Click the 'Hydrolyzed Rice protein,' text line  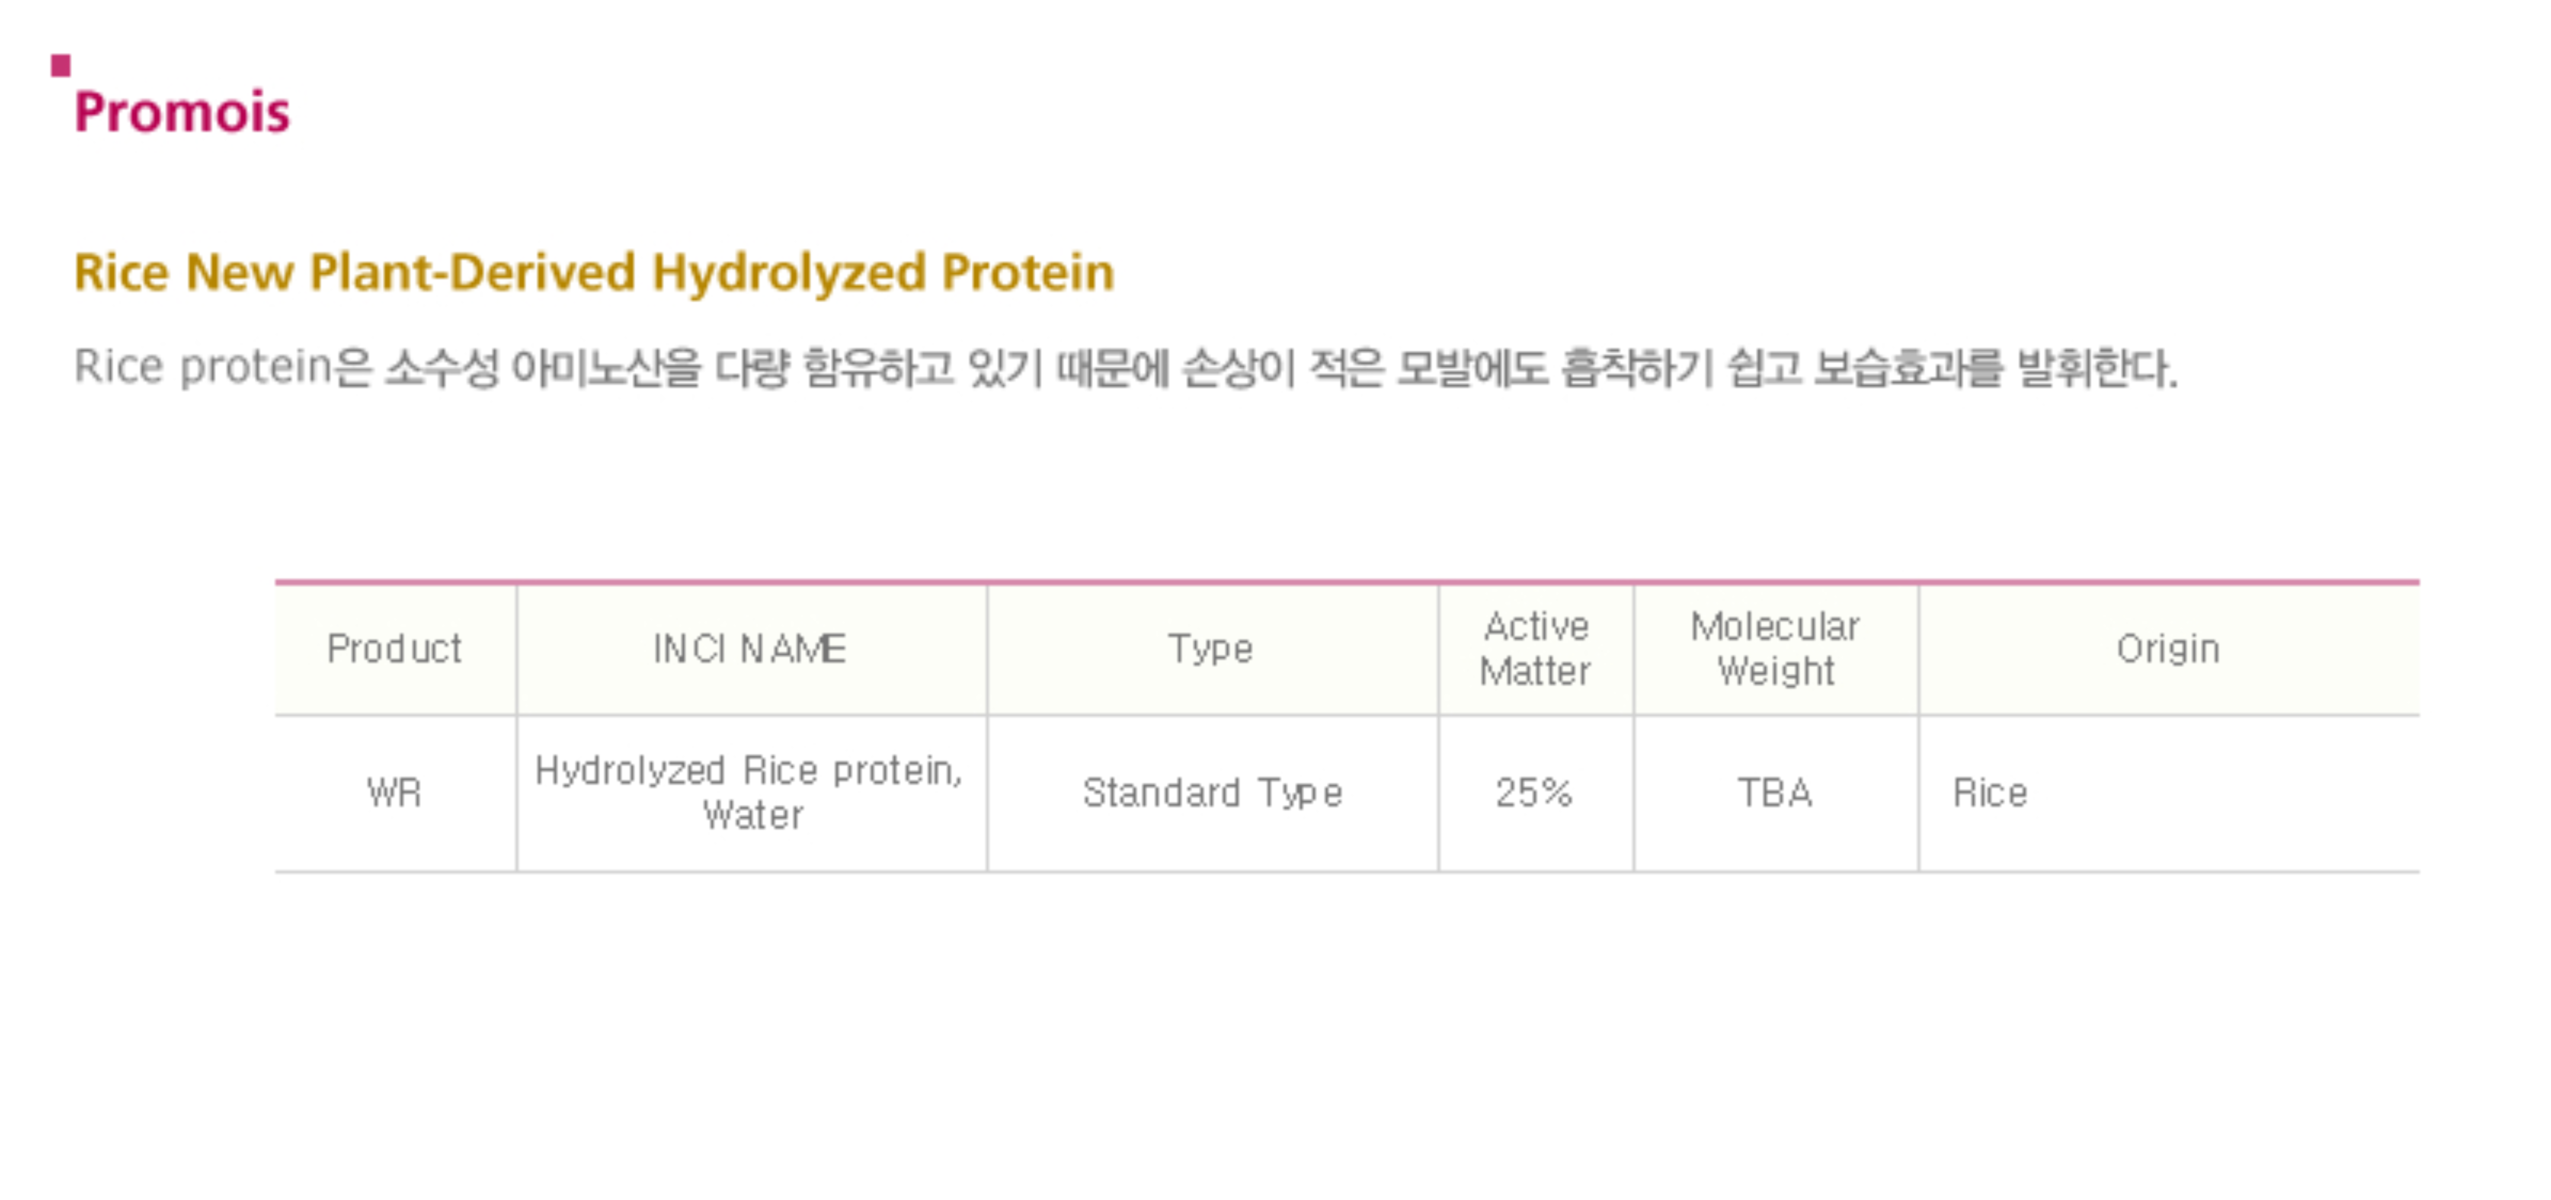click(x=749, y=771)
